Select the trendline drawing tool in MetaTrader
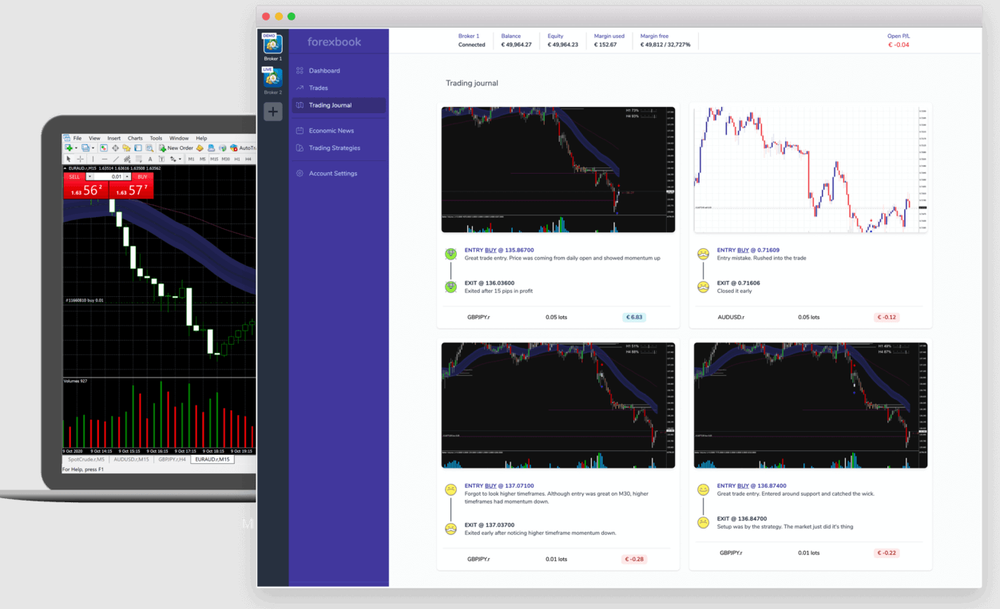 click(x=116, y=159)
